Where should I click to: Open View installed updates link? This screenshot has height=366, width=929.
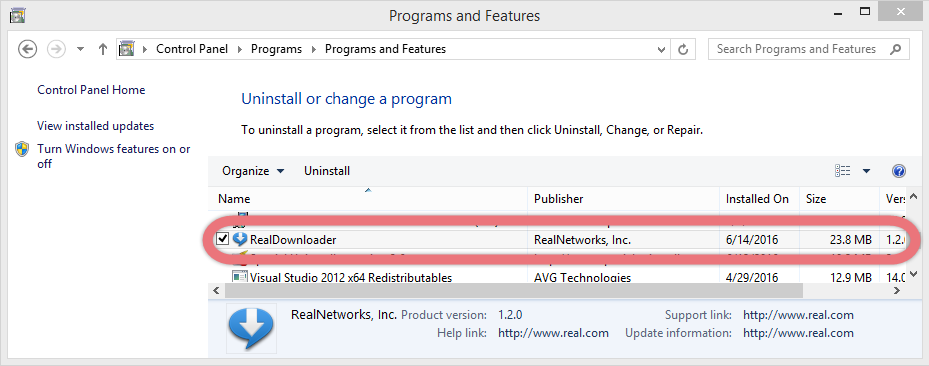pyautogui.click(x=95, y=126)
